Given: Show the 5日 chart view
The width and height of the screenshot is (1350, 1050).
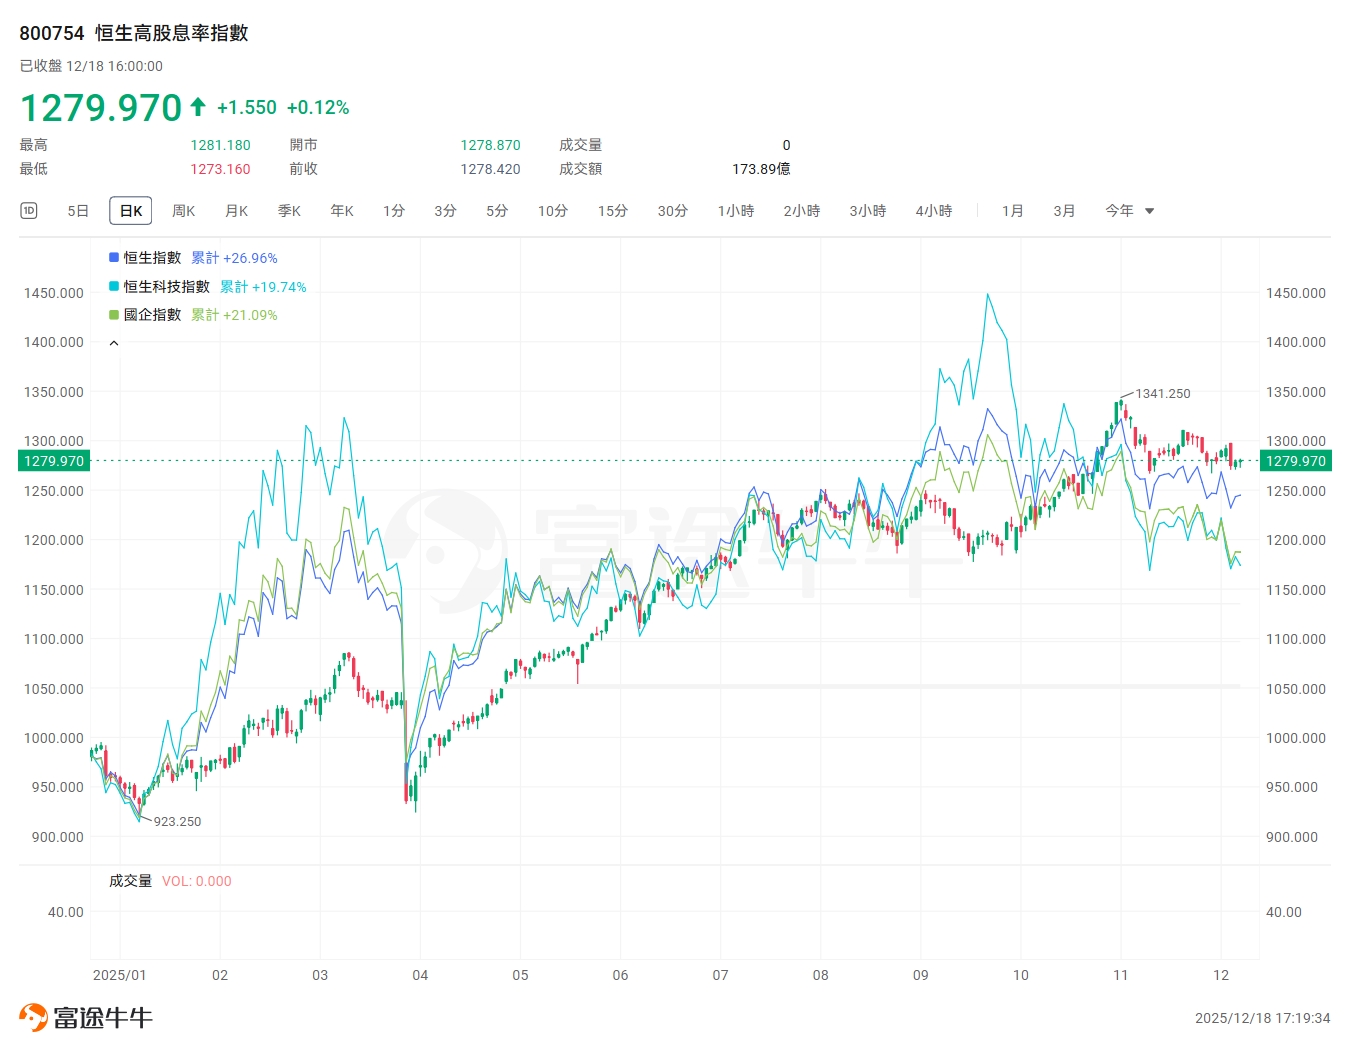Looking at the screenshot, I should click(x=78, y=211).
